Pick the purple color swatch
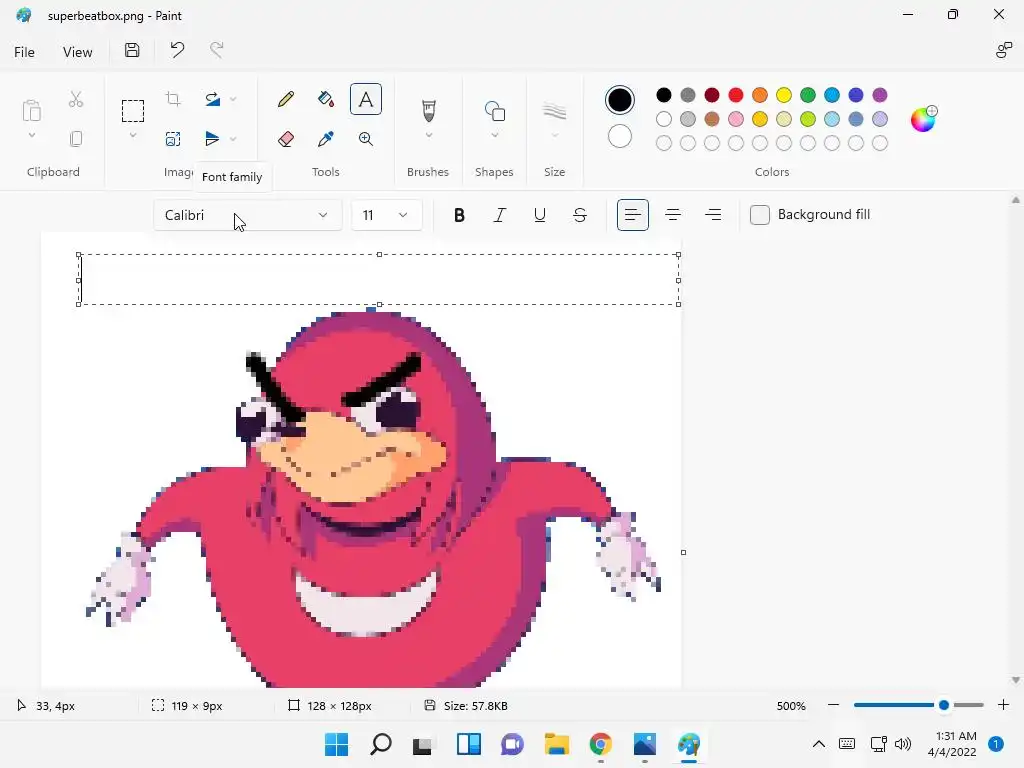 click(x=880, y=95)
